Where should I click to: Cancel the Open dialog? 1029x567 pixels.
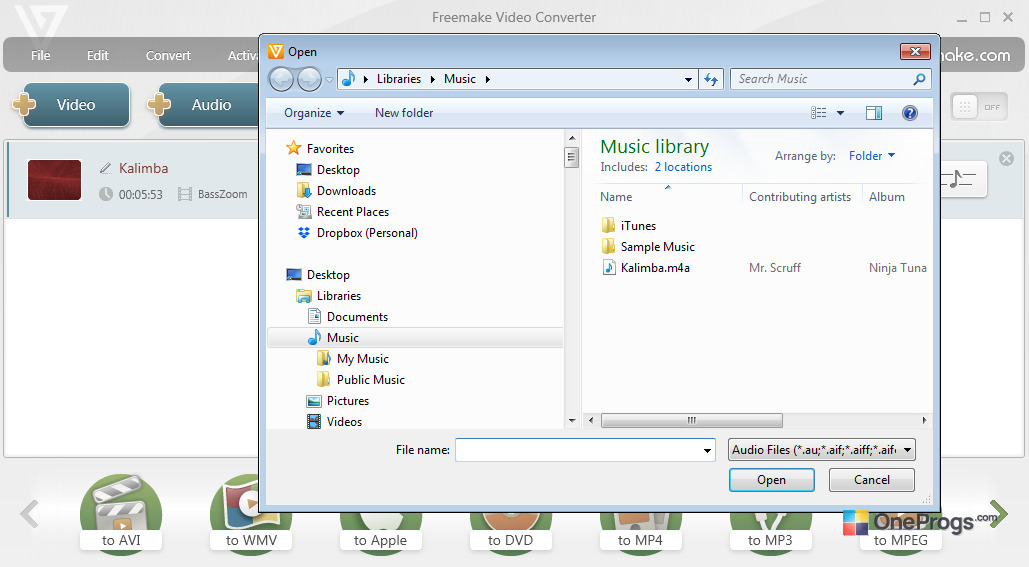tap(872, 480)
